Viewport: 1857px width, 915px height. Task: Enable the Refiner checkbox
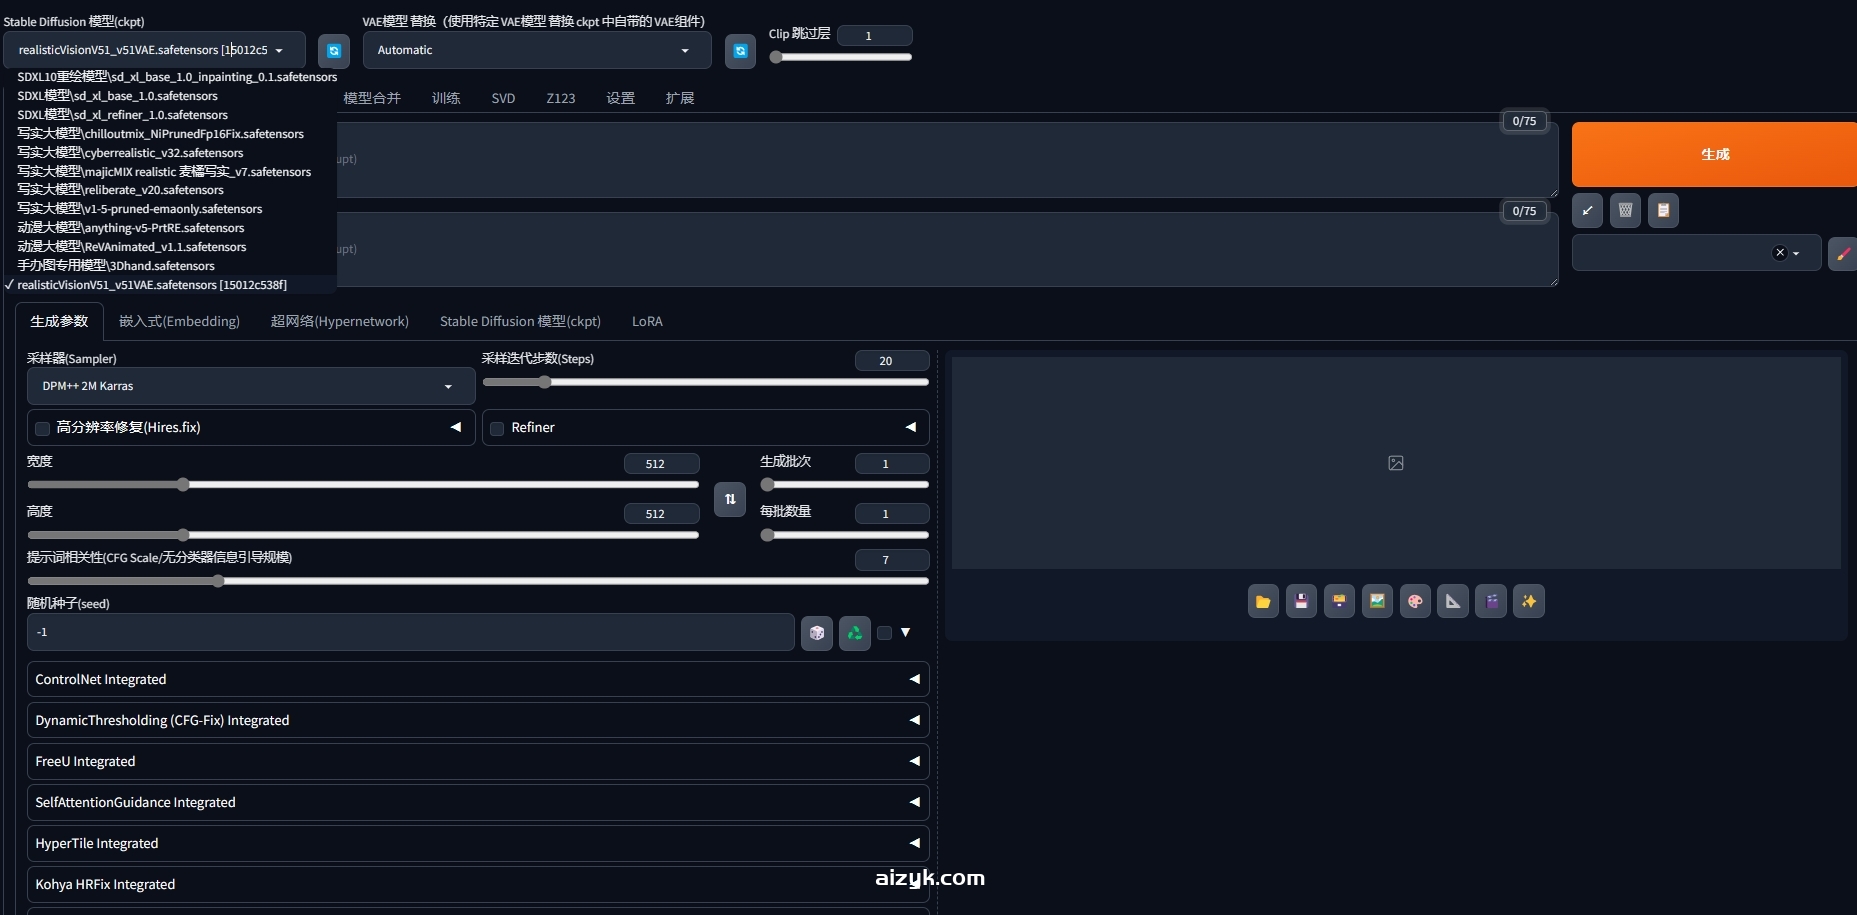point(497,428)
